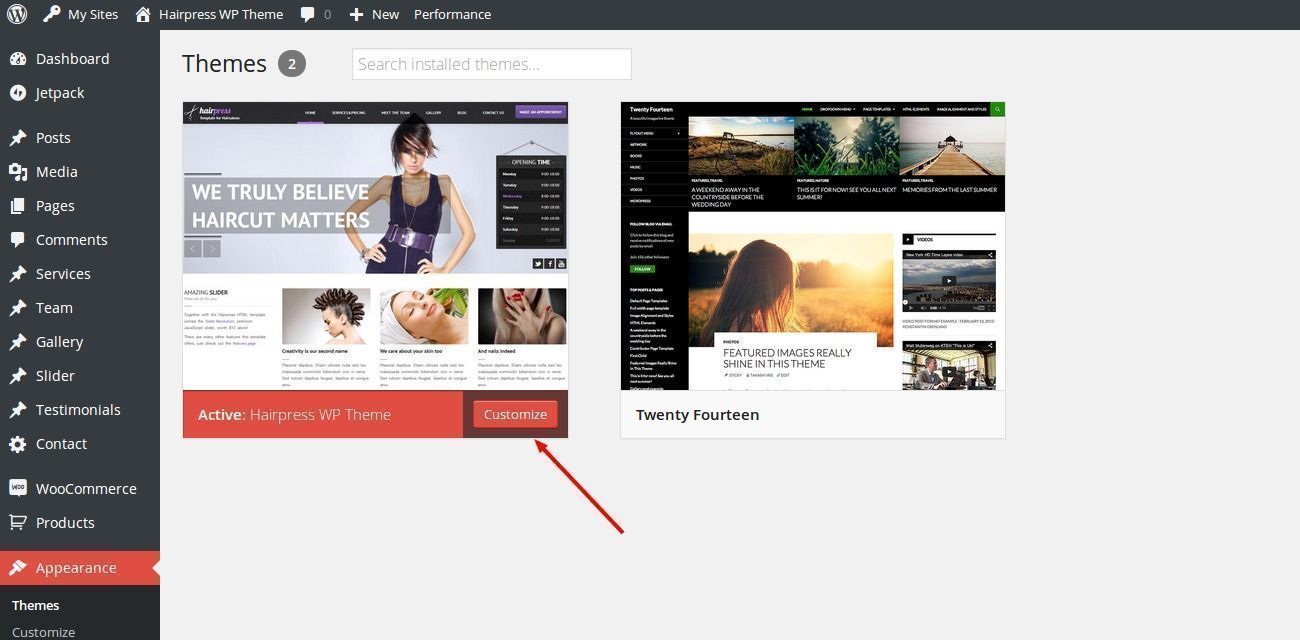This screenshot has width=1300, height=640.
Task: Click the Twenty Fourteen theme name
Action: 697,414
